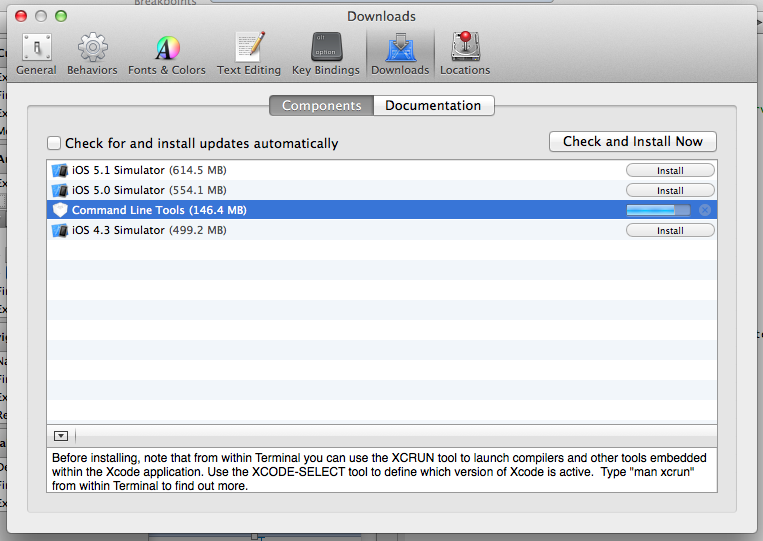Select the iOS 5.0 Simulator row text

[x=149, y=190]
